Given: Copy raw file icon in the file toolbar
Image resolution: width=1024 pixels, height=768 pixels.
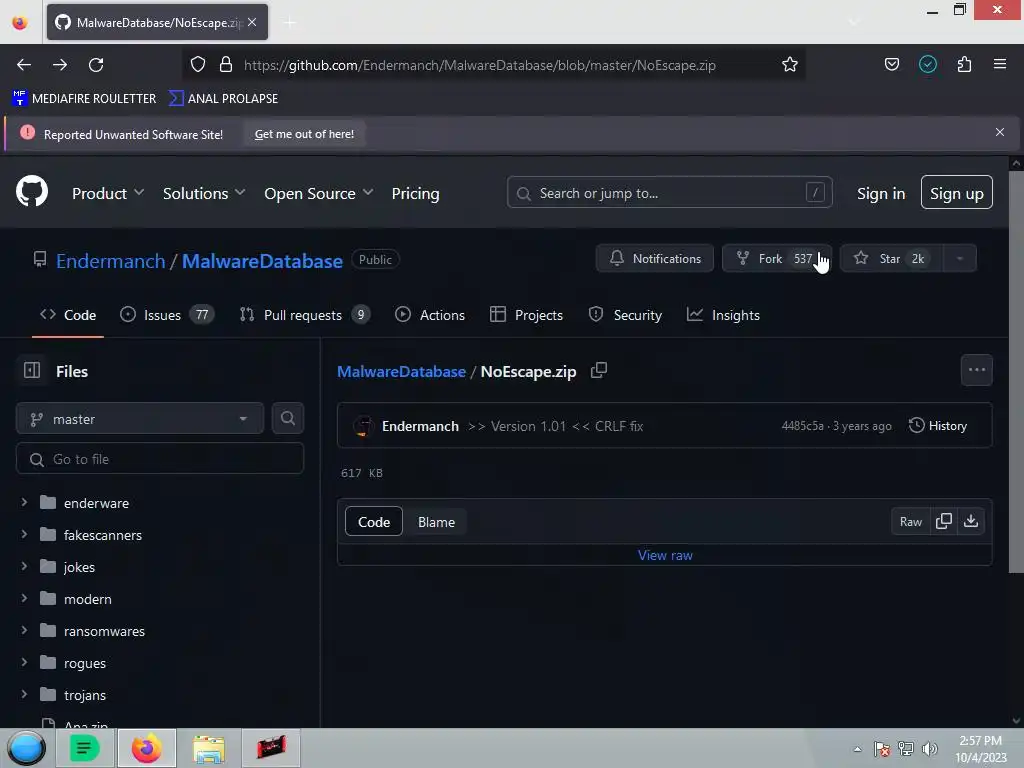Looking at the screenshot, I should click(943, 521).
